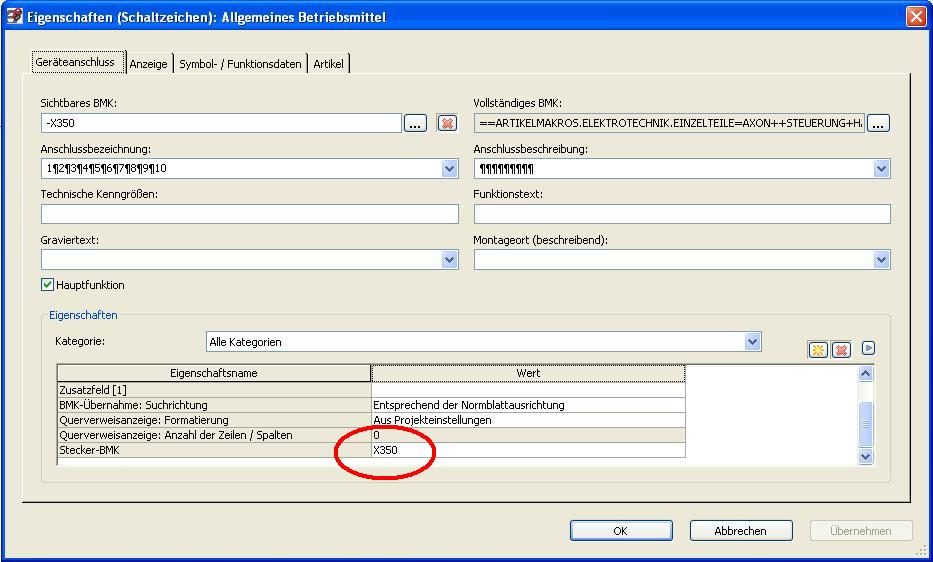Open the ellipsis browse button for Vollständiges BMK

click(878, 123)
